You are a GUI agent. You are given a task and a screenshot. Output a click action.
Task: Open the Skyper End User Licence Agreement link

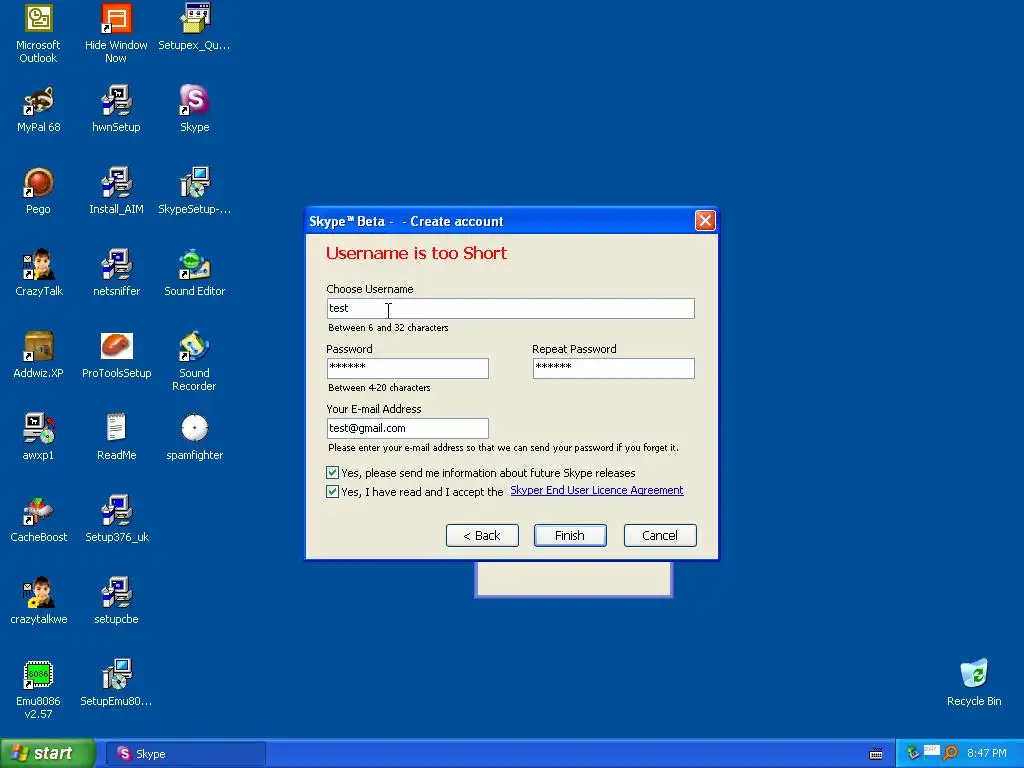pos(596,490)
